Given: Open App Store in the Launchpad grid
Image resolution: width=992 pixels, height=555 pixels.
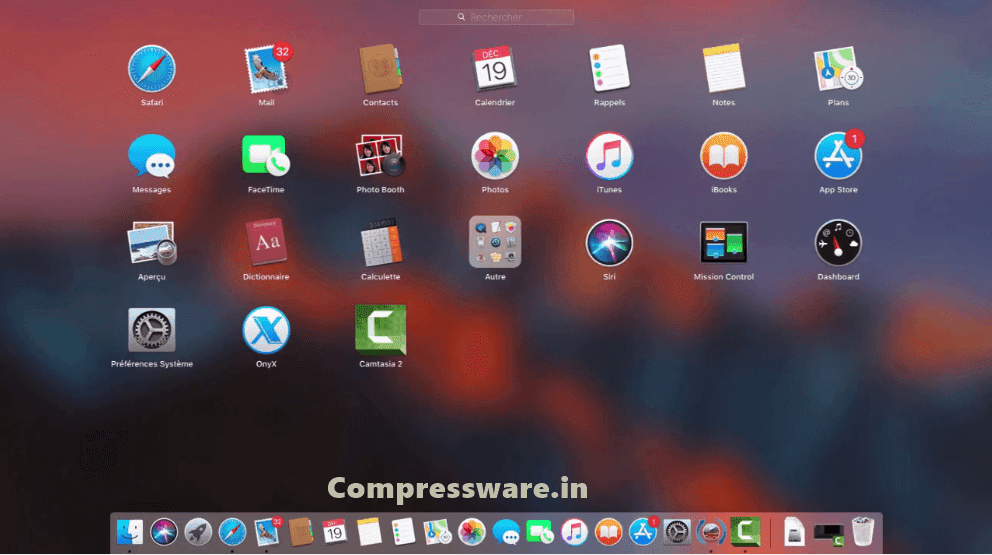Looking at the screenshot, I should (x=838, y=156).
